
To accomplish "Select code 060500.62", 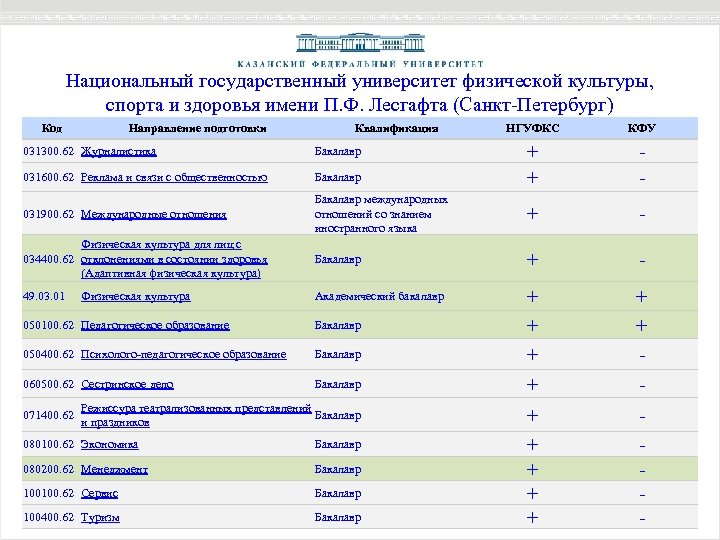I will (49, 384).
